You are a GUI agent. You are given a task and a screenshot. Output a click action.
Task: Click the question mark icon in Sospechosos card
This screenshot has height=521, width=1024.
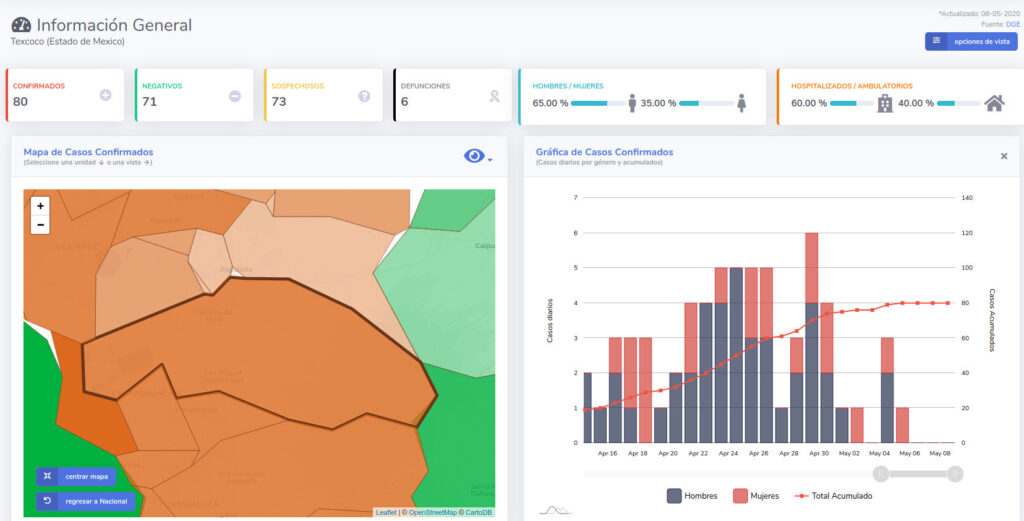[365, 96]
